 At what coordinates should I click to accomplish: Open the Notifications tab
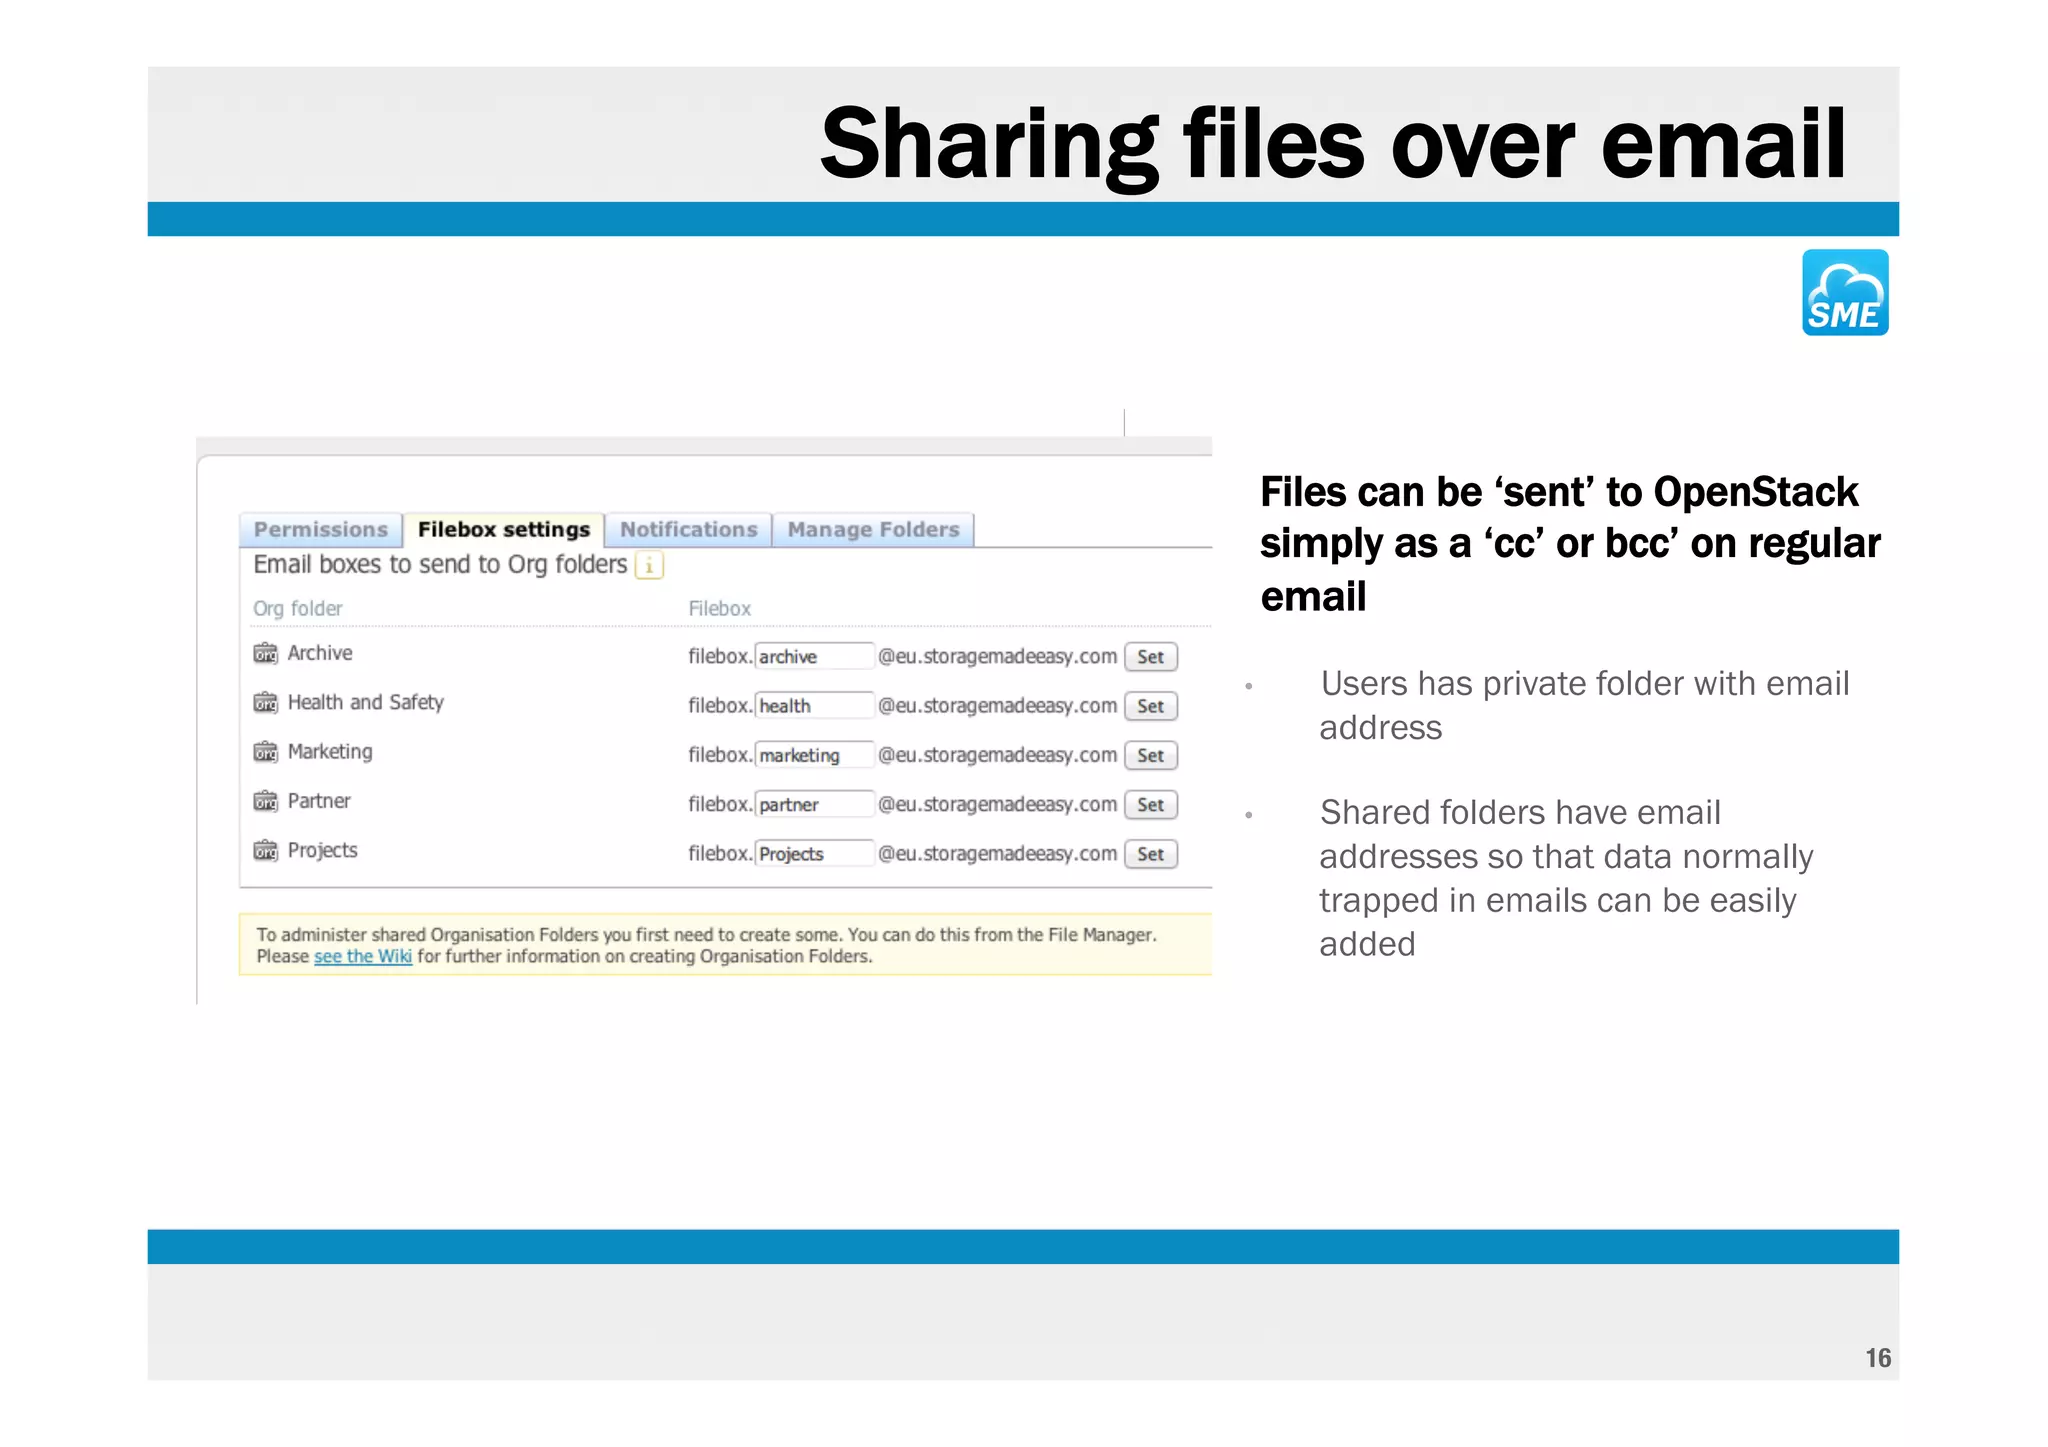(x=688, y=529)
